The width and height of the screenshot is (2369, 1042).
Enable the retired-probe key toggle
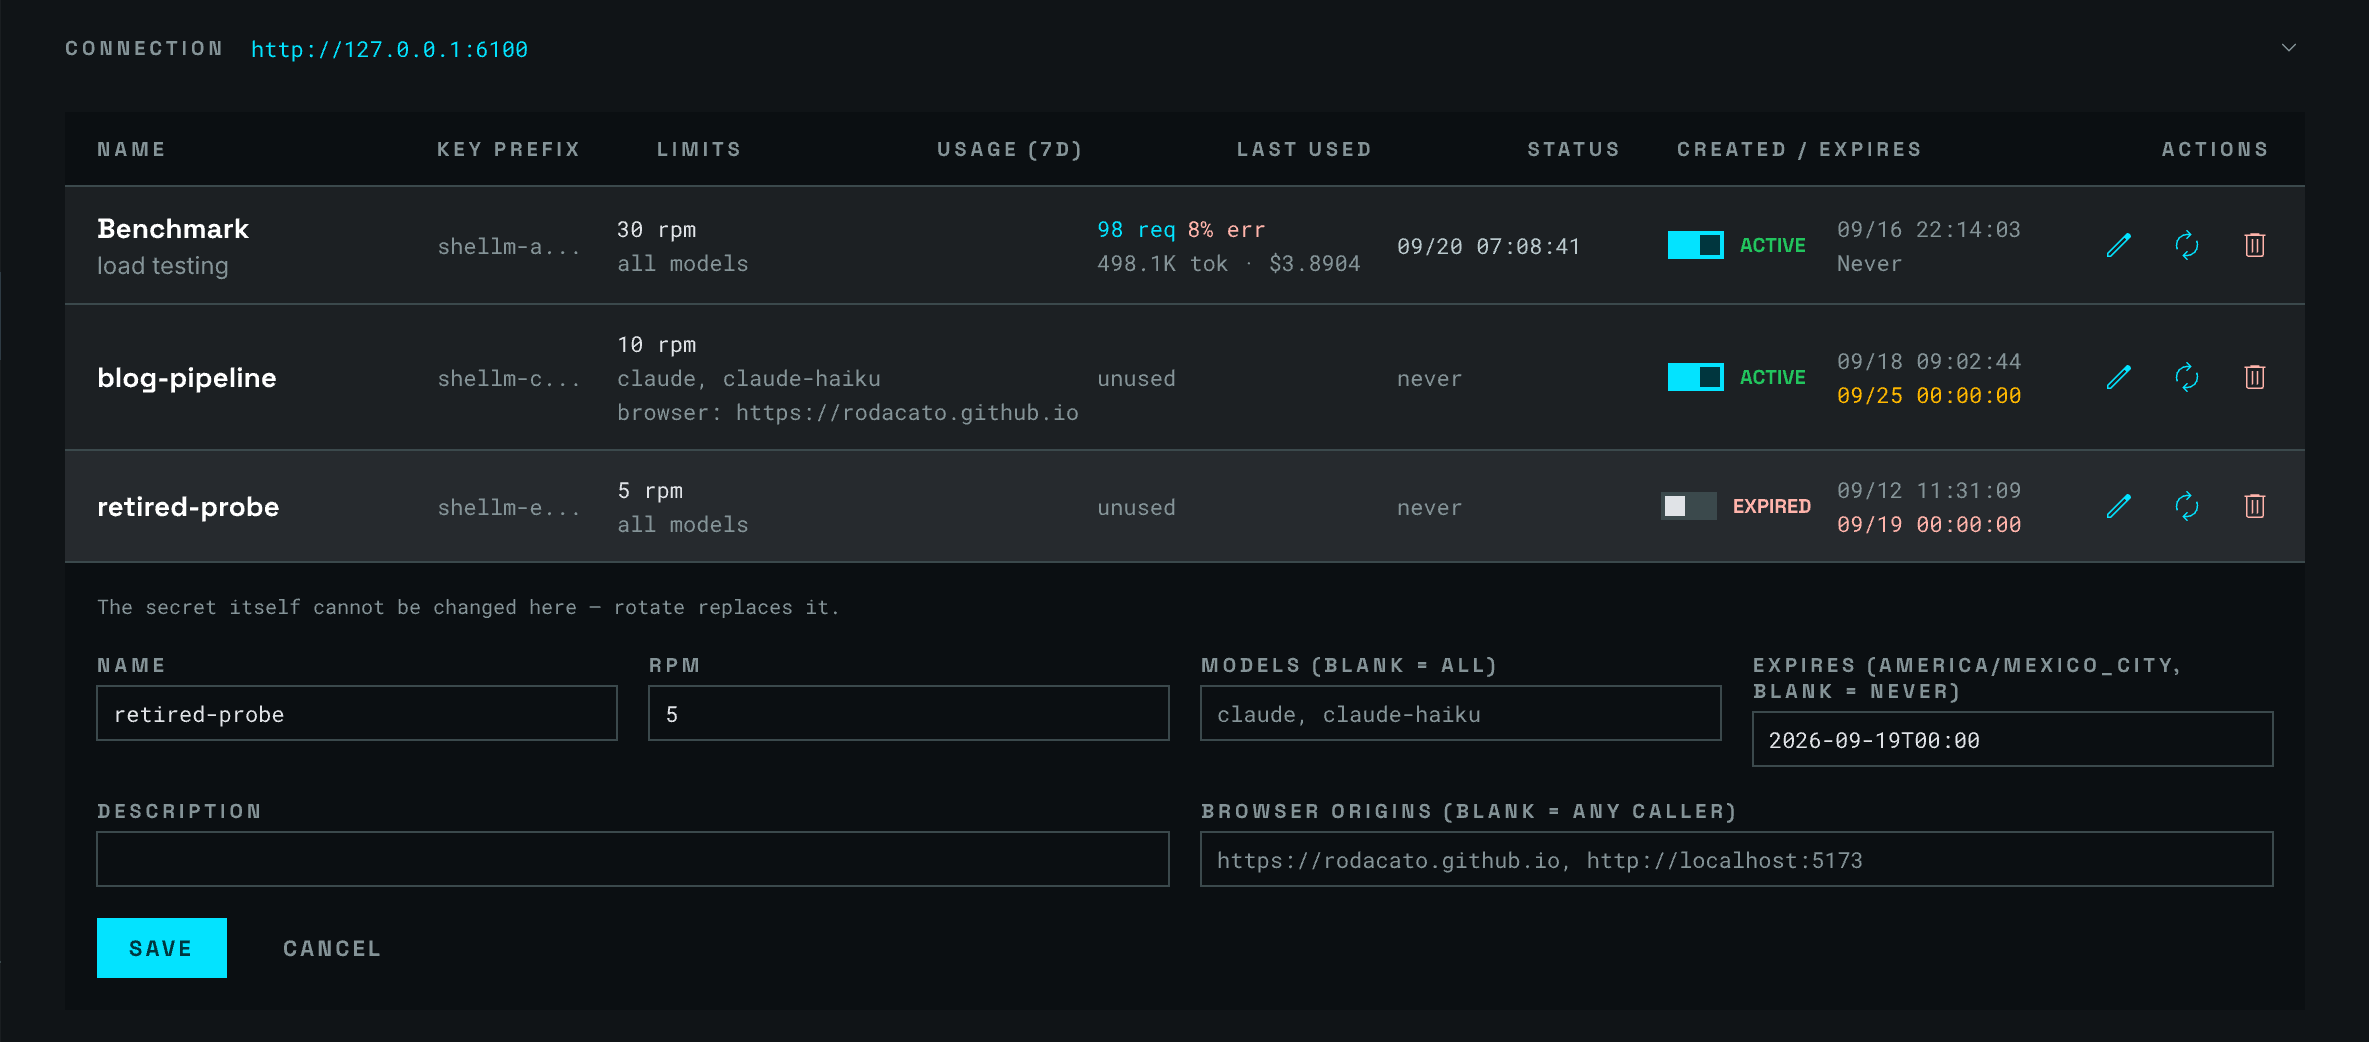coord(1689,506)
